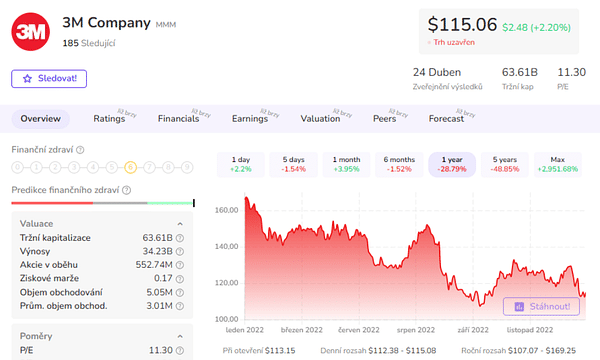The height and width of the screenshot is (360, 600).
Task: Switch to the Peers tab
Action: [385, 119]
